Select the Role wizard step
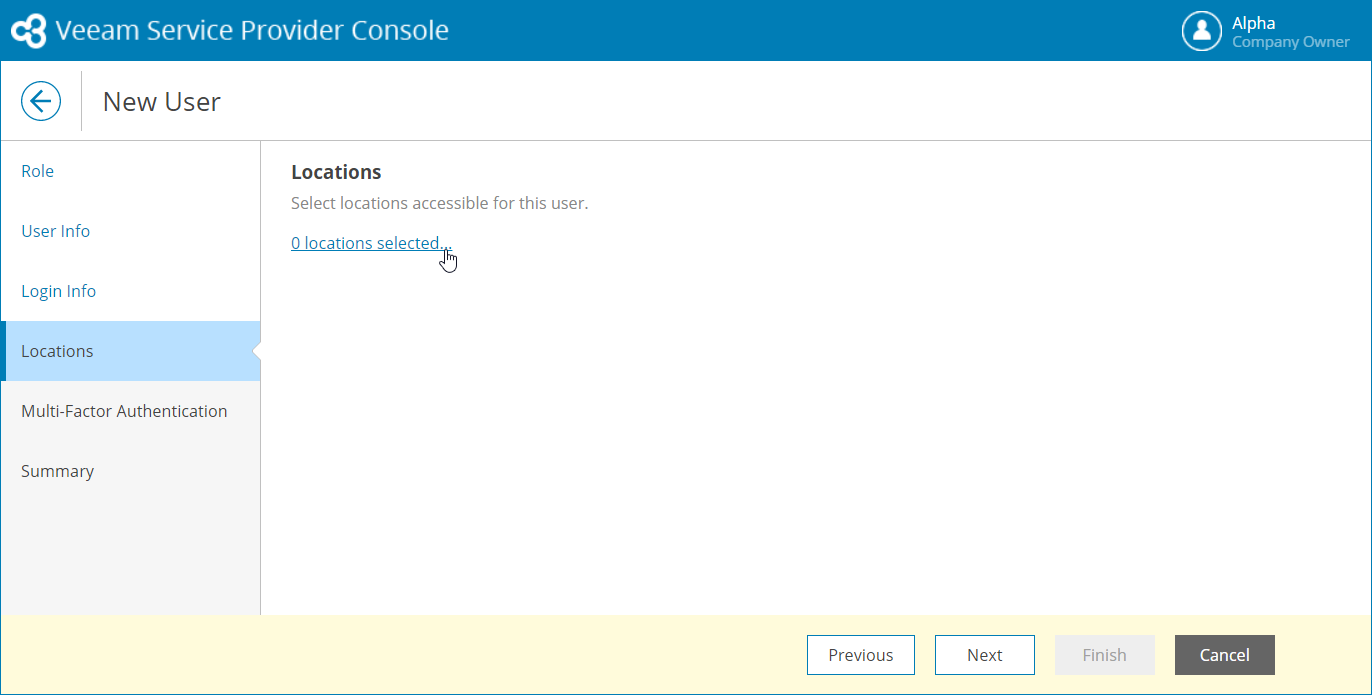1372x695 pixels. click(x=38, y=171)
